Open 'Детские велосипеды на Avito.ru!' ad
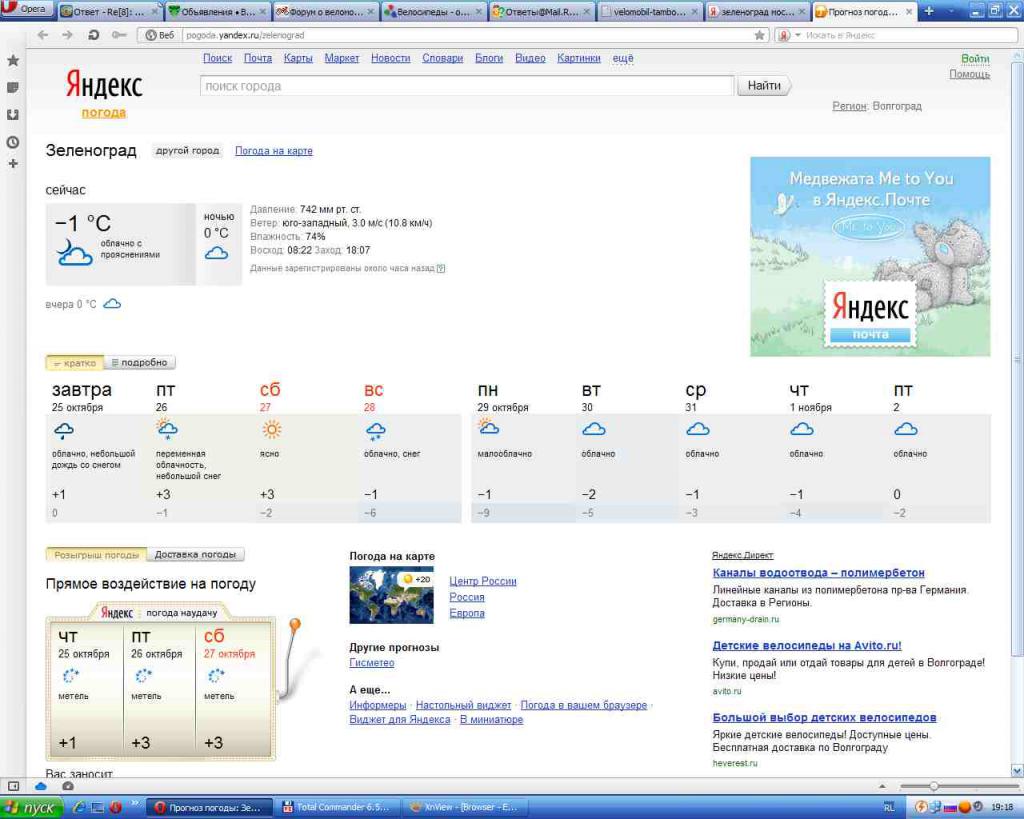The width and height of the screenshot is (1024, 819). (807, 646)
